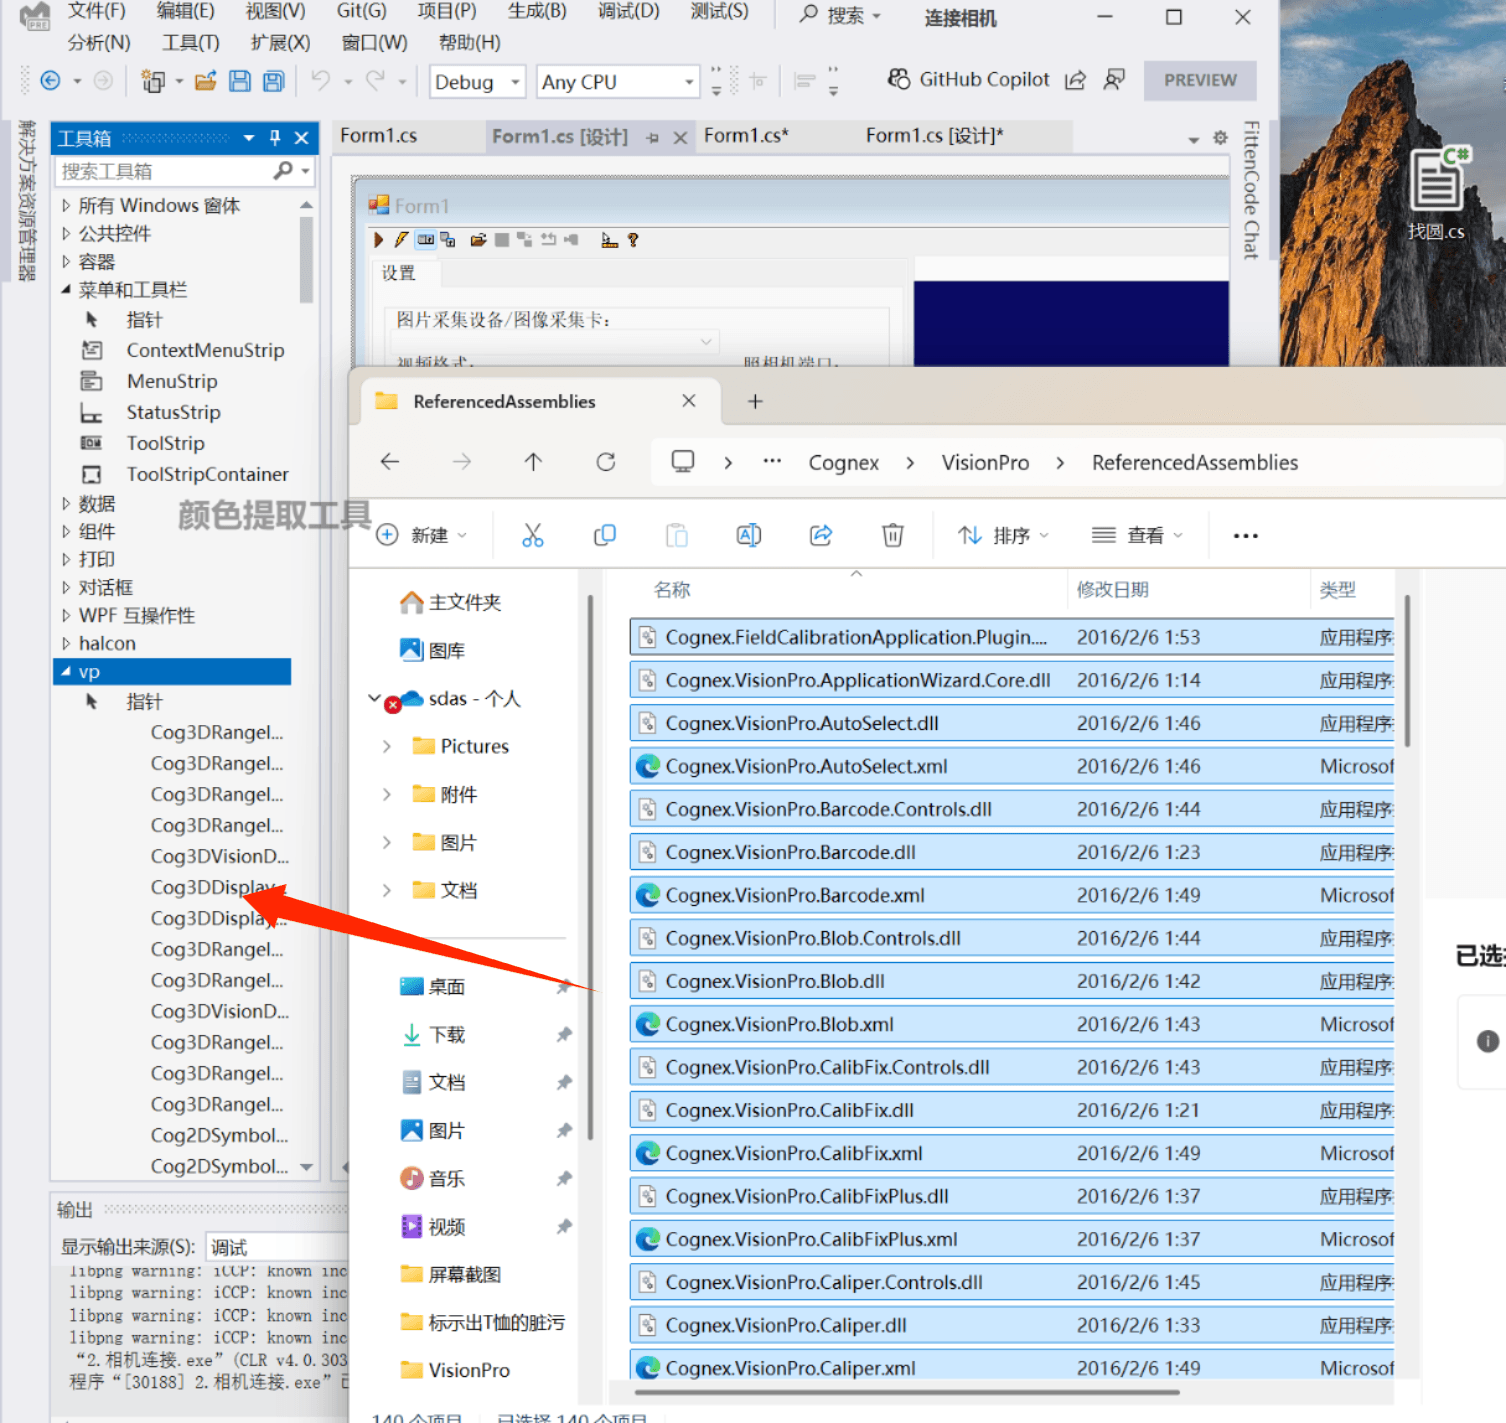The width and height of the screenshot is (1506, 1423).
Task: Select Cognex.VisionPro.Blob.xml file
Action: click(1011, 1024)
